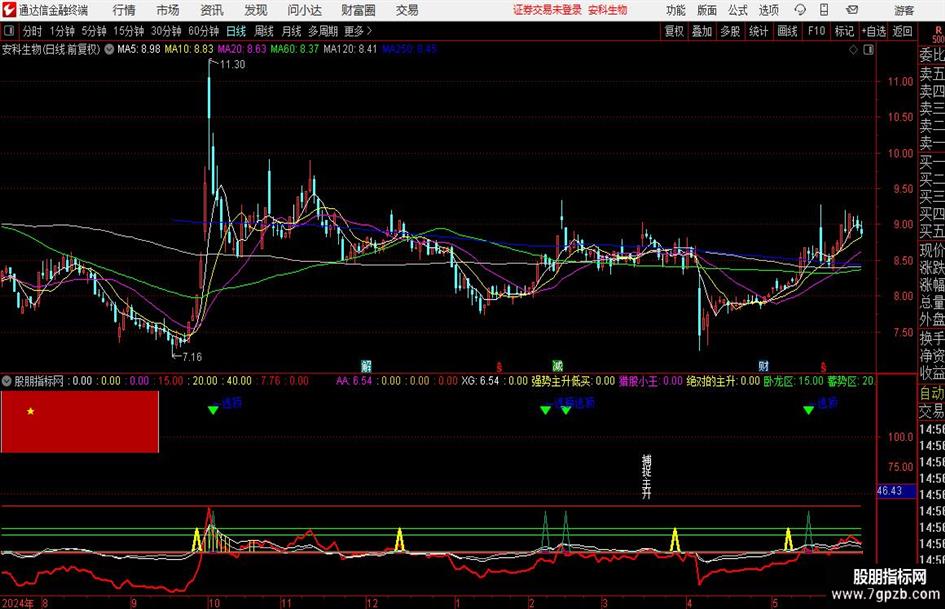The width and height of the screenshot is (945, 609).
Task: Open the 版面 menu
Action: click(707, 10)
